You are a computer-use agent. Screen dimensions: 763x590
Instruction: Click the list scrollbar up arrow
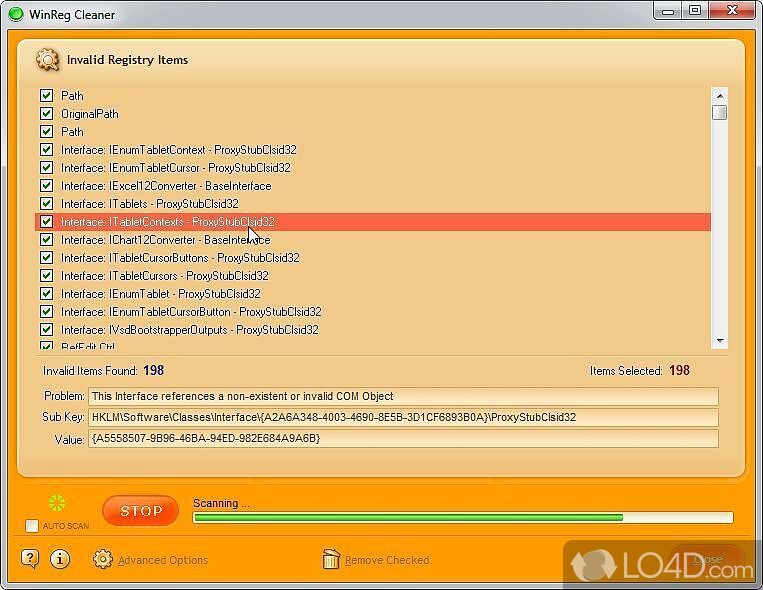[x=720, y=95]
